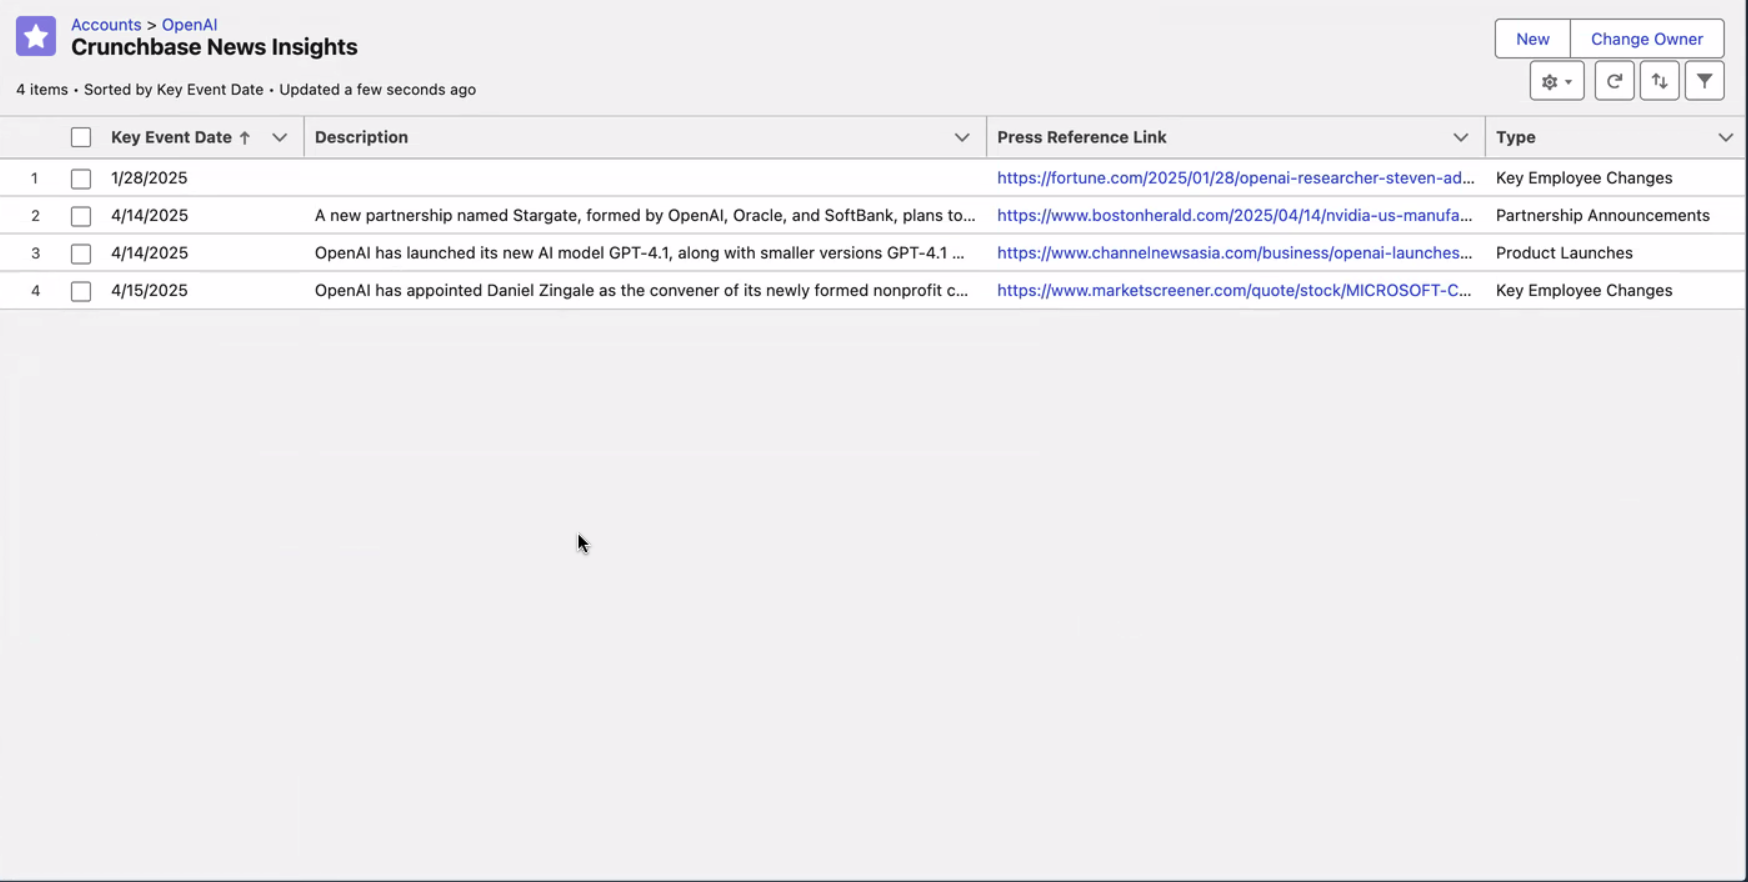Click Partnership Announcements type cell
1748x882 pixels.
tap(1602, 215)
